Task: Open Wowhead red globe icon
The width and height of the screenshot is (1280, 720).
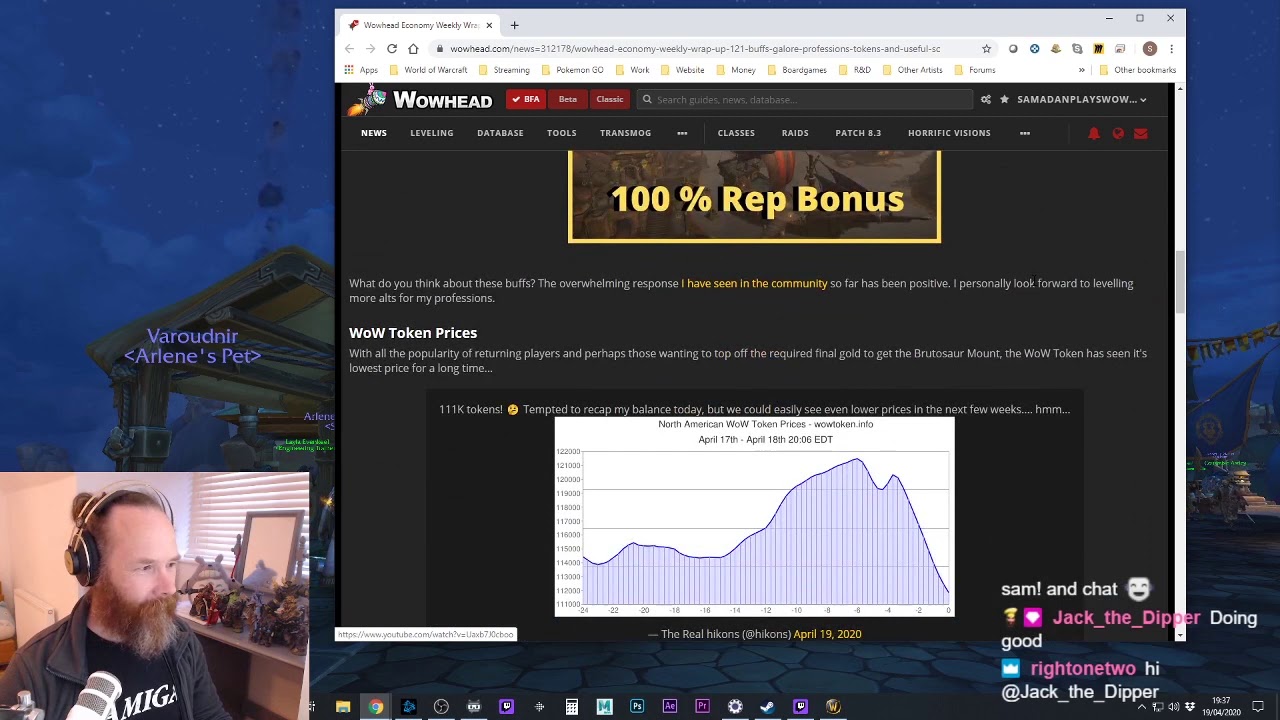Action: point(1118,133)
